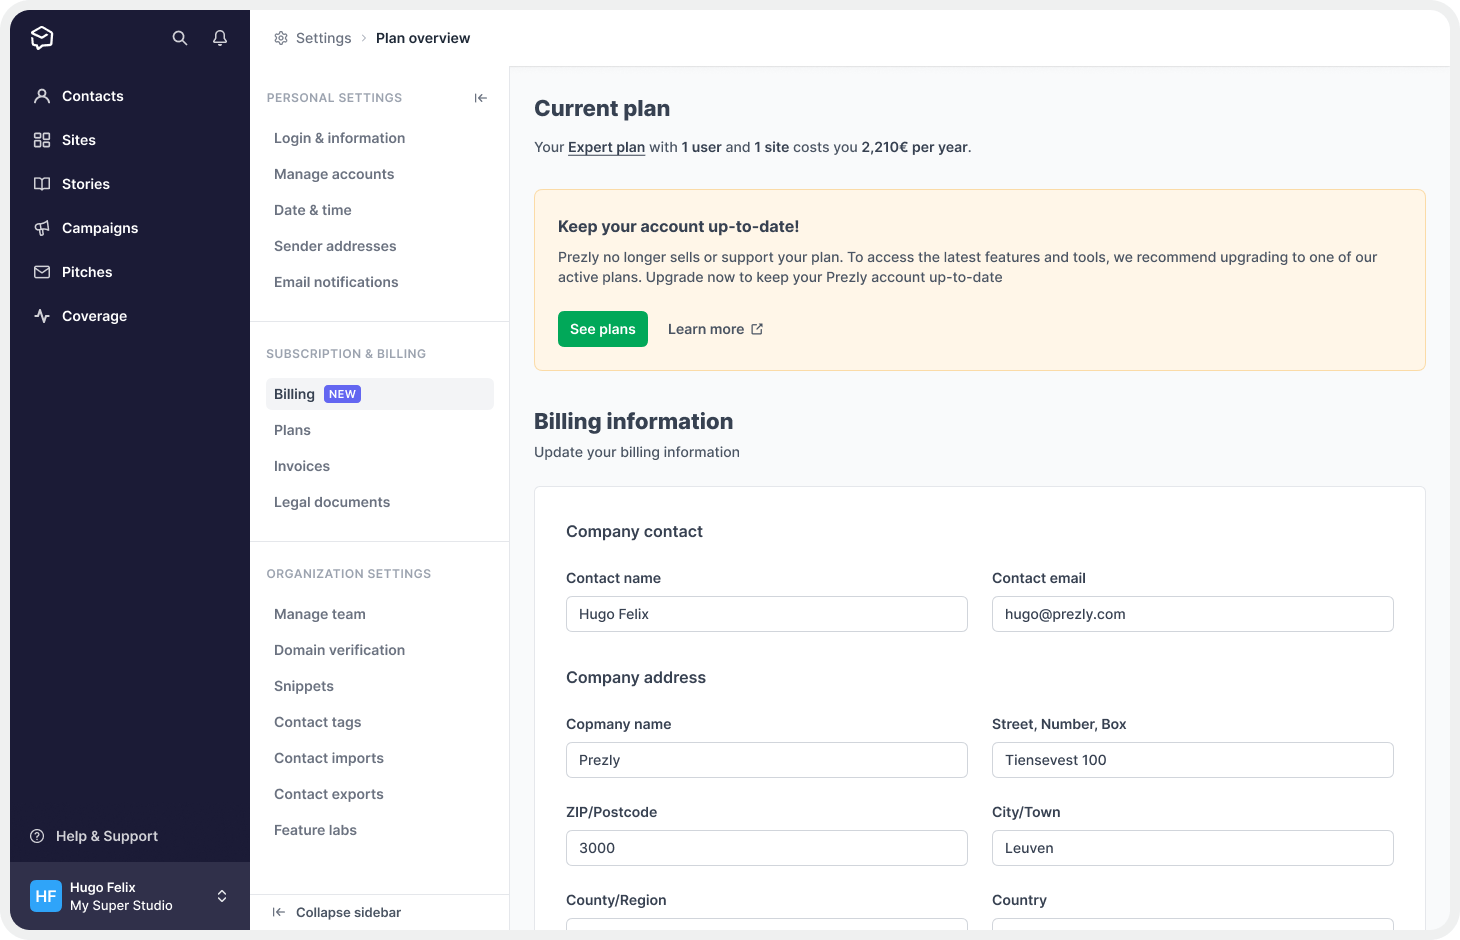Open Contact tags settings
The image size is (1460, 940).
point(318,722)
